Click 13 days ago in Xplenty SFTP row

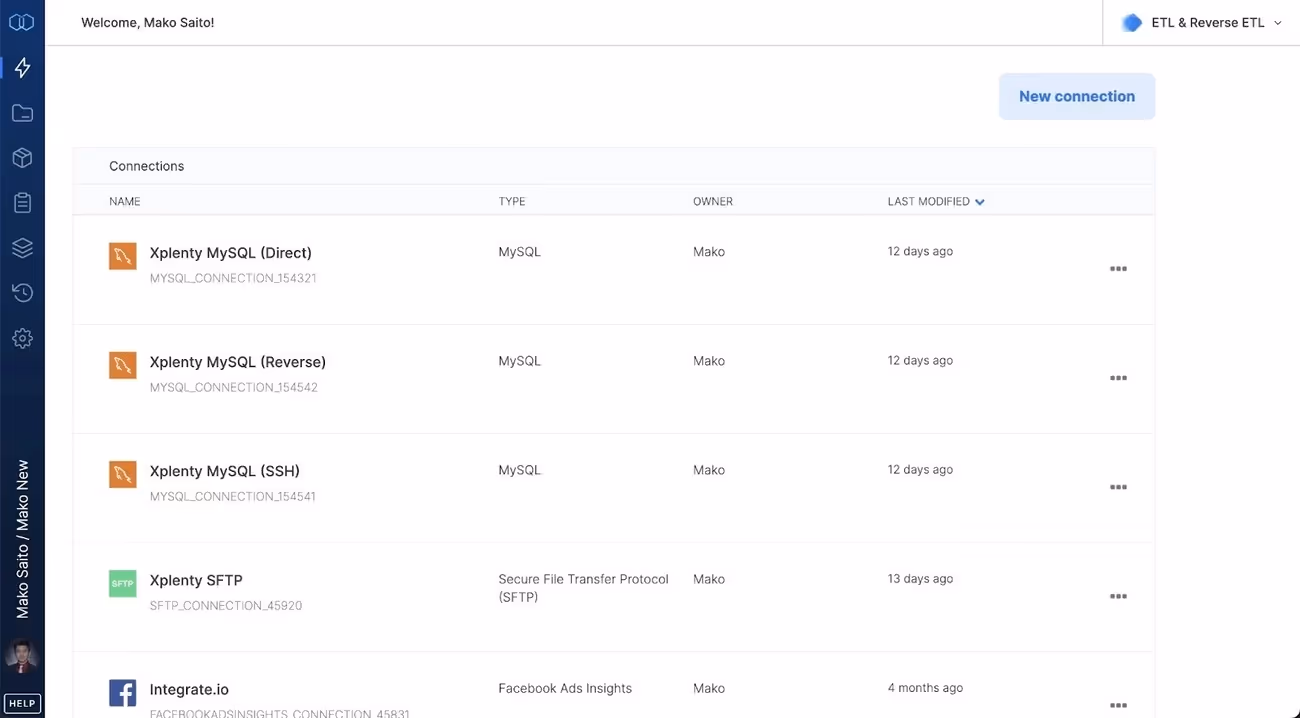(920, 579)
